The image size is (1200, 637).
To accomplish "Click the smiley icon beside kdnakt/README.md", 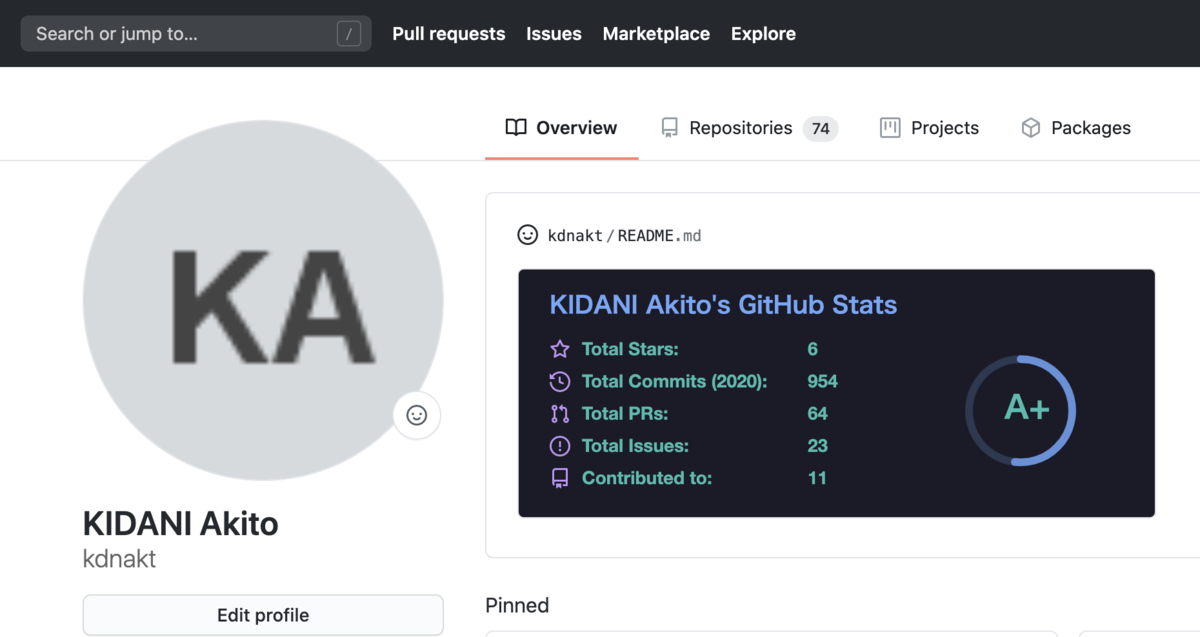I will click(527, 235).
